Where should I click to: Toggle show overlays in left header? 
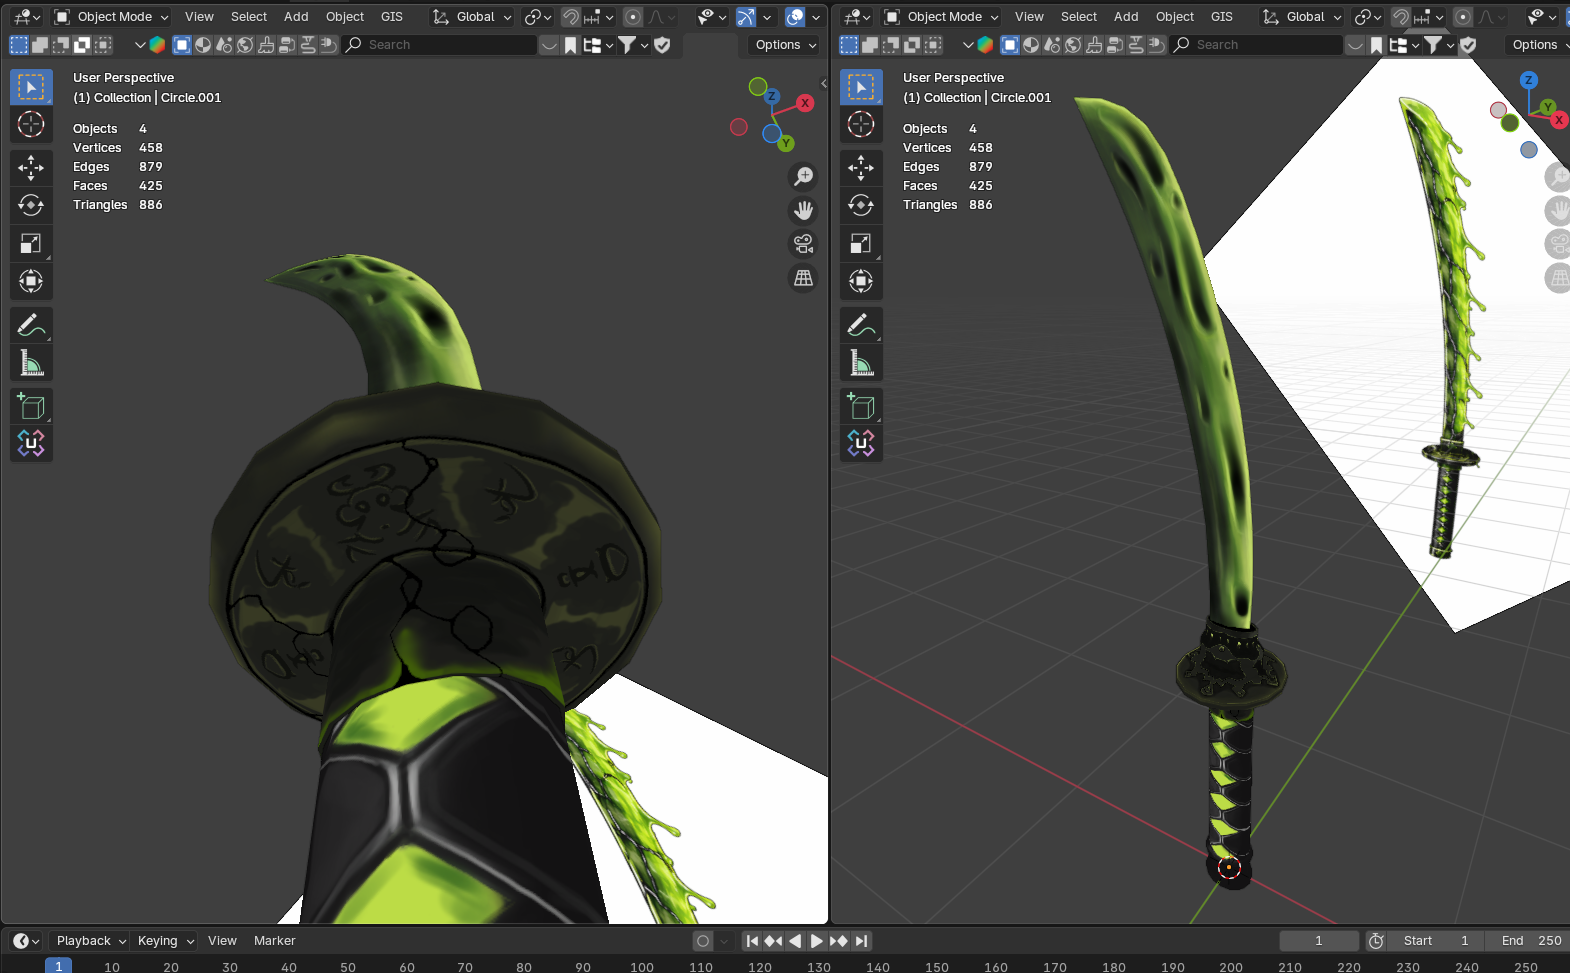(x=795, y=17)
